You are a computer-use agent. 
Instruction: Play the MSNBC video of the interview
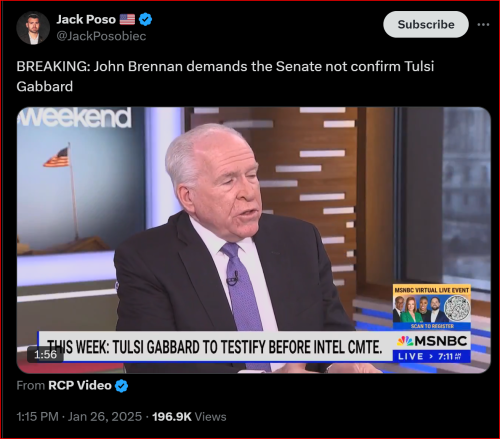tap(254, 240)
